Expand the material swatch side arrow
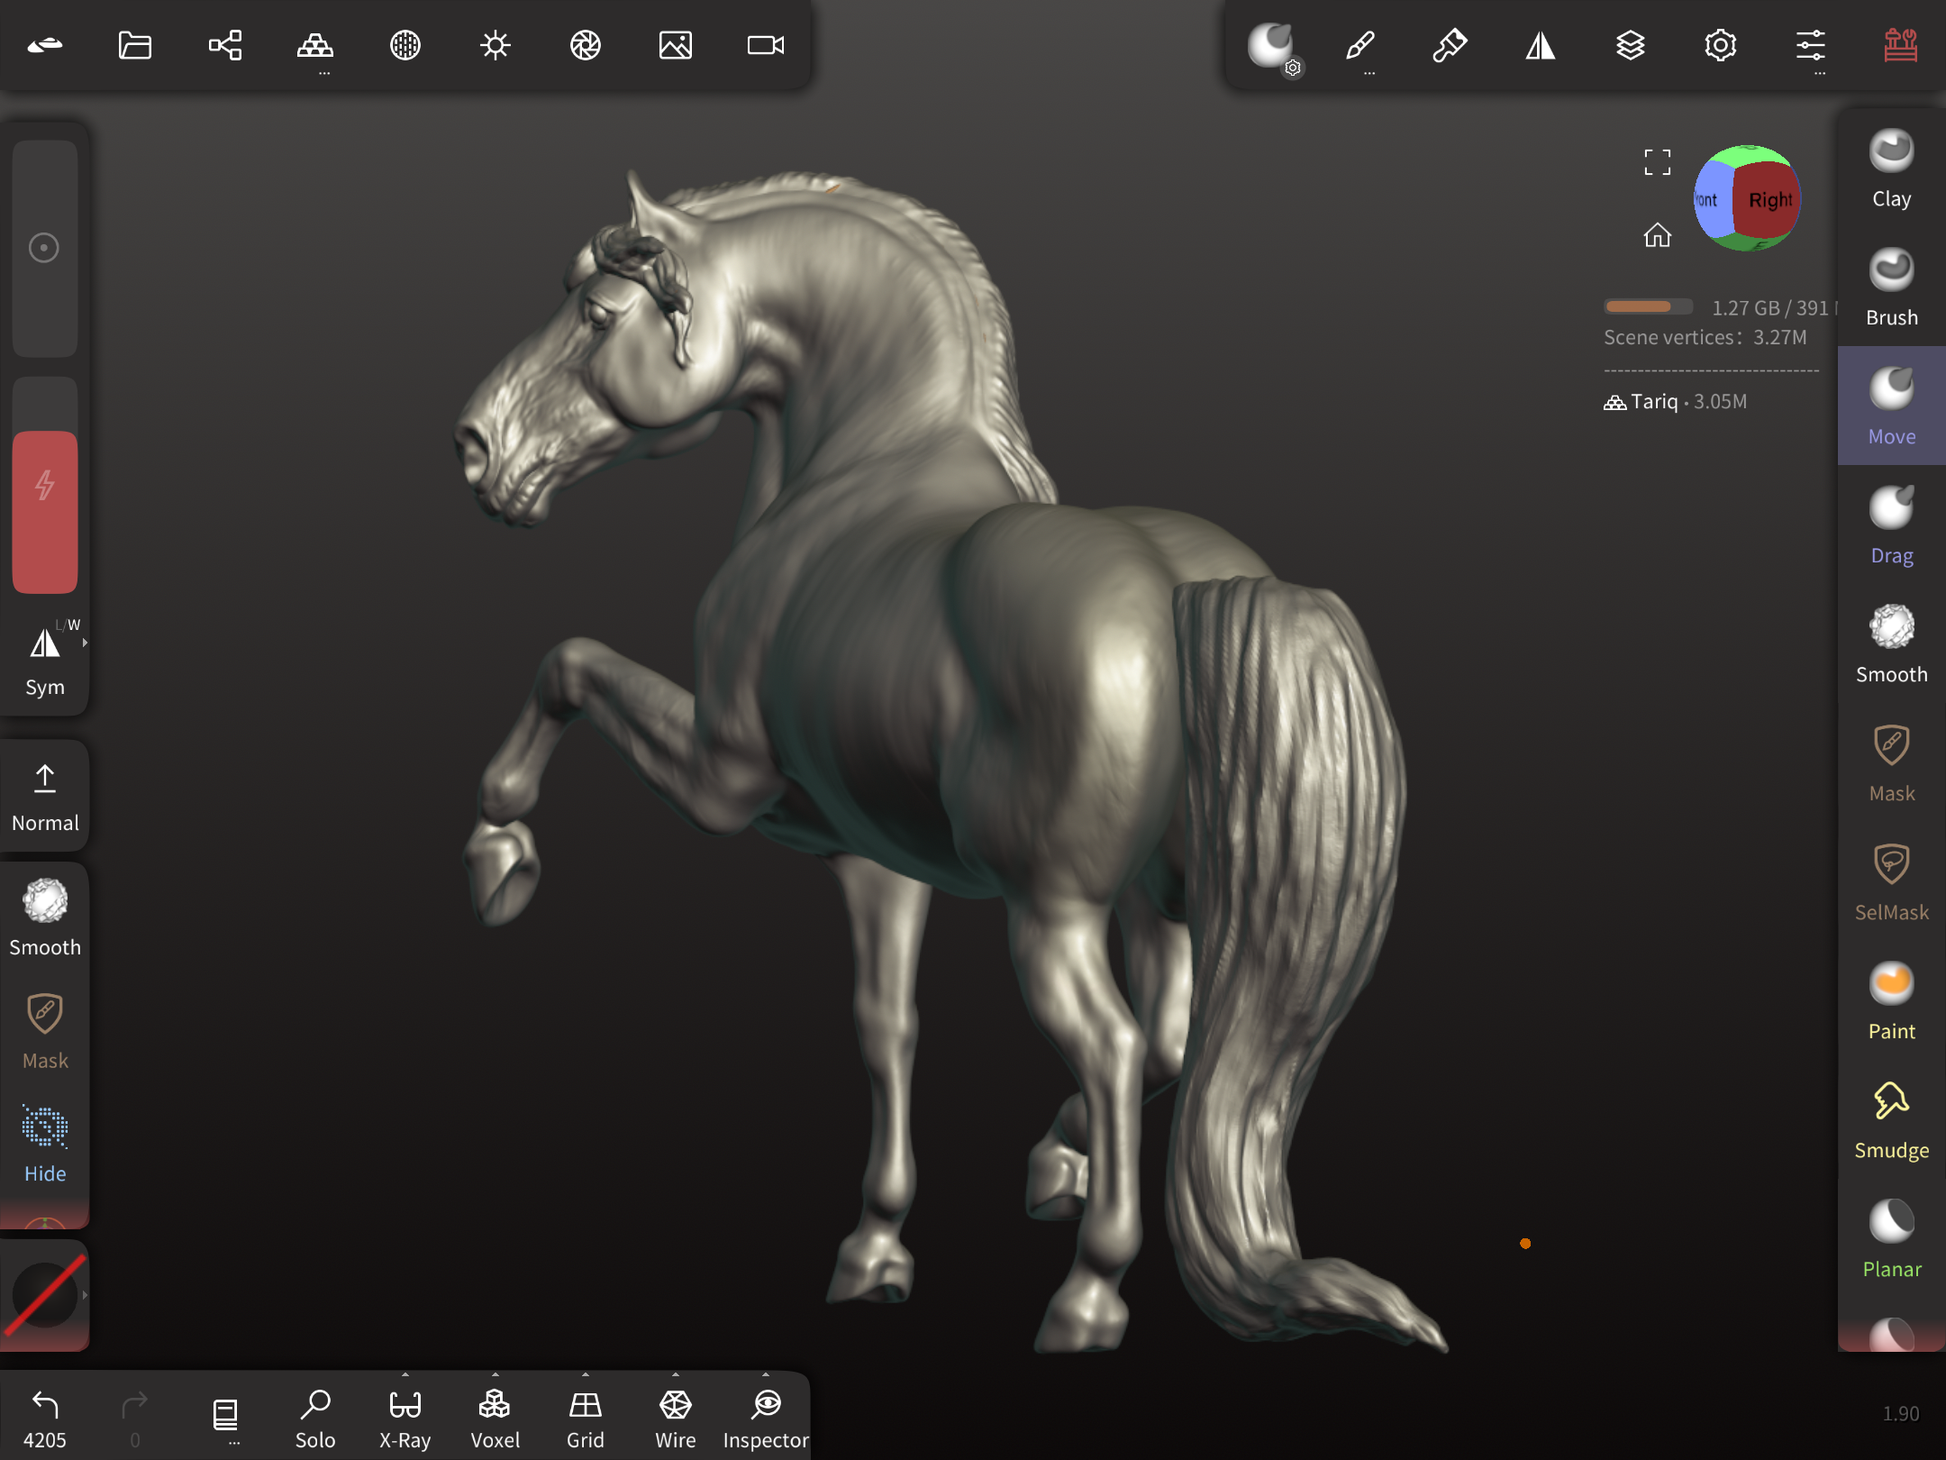This screenshot has width=1946, height=1460. click(x=85, y=1295)
